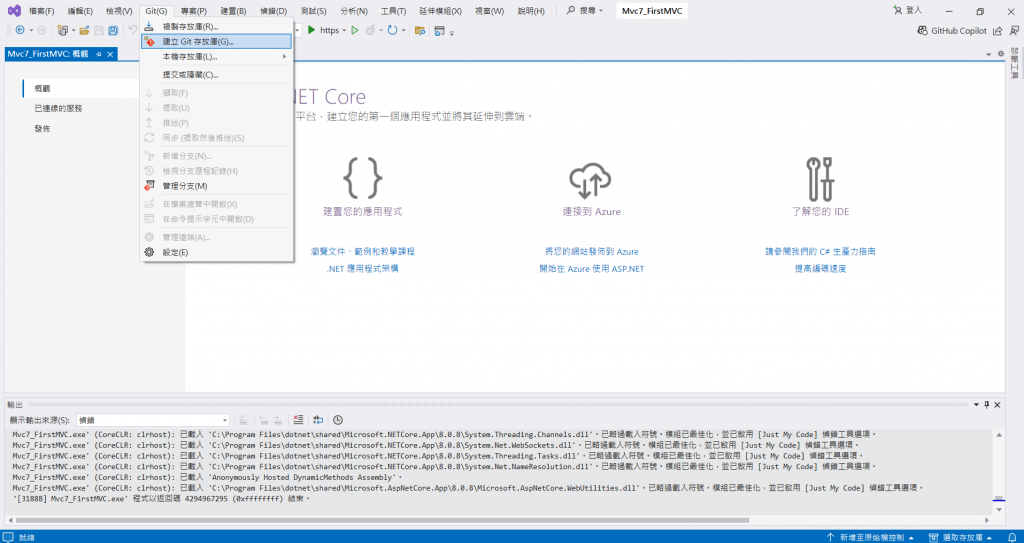This screenshot has width=1024, height=543.
Task: Open 選取存放庫 status bar dropdown
Action: pyautogui.click(x=960, y=537)
